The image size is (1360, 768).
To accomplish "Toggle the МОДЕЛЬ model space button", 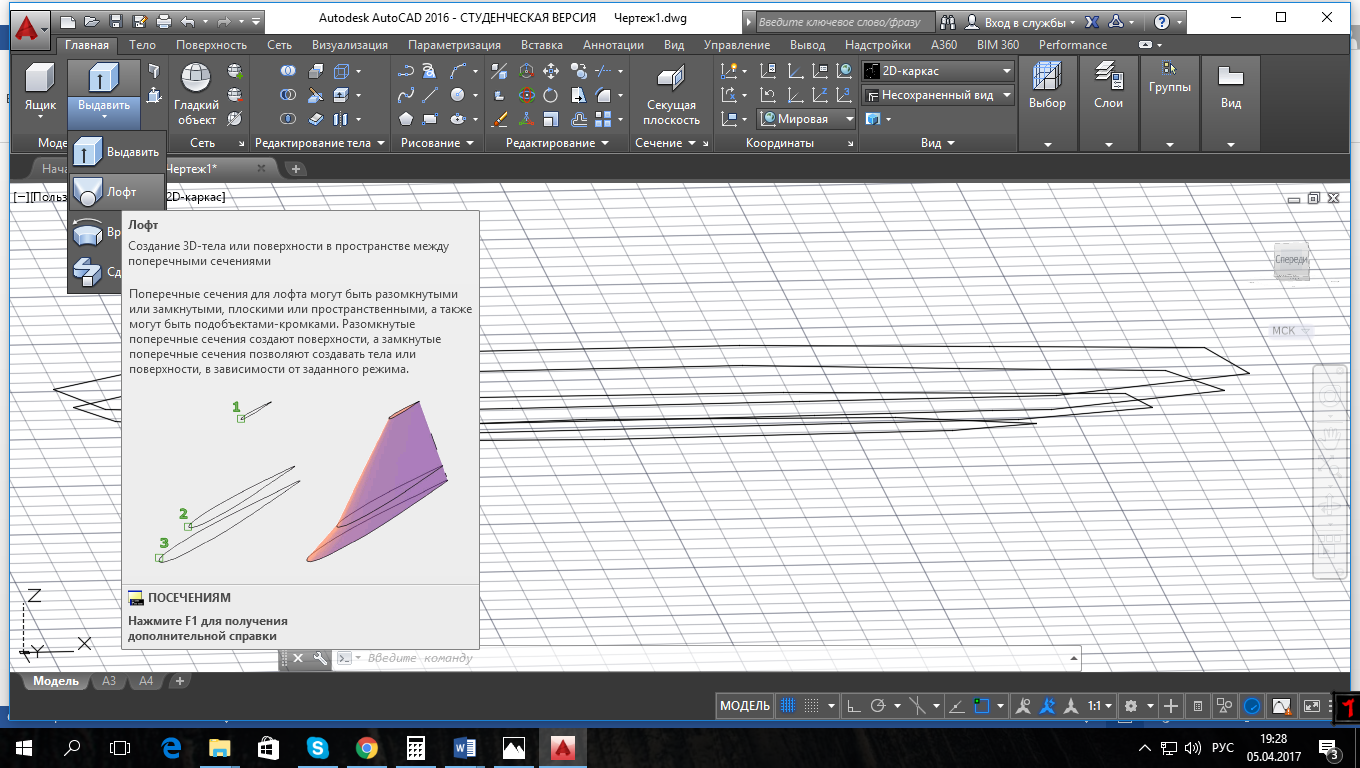I will 745,705.
